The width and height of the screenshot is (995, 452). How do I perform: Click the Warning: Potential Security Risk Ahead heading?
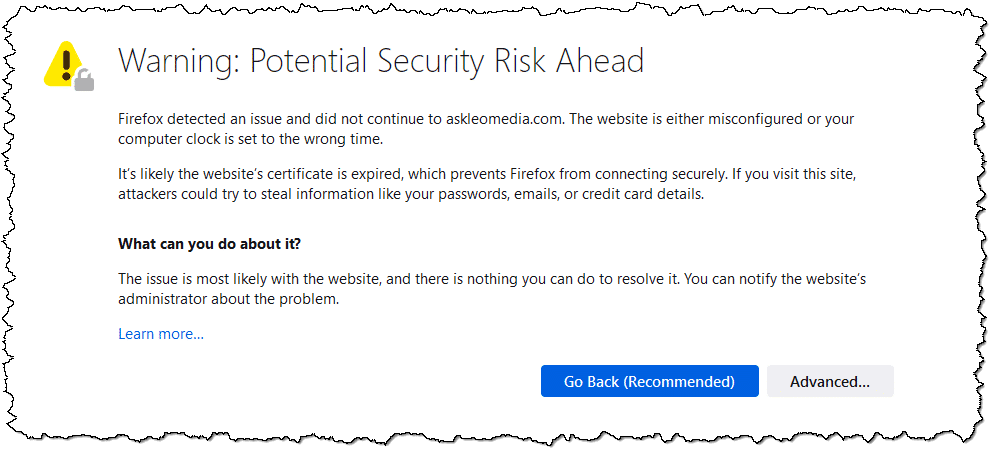coord(381,62)
